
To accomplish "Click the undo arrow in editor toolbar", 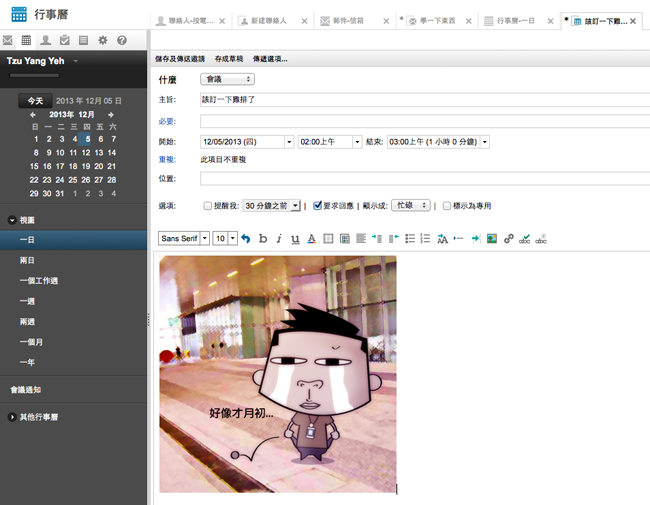I will coord(246,238).
